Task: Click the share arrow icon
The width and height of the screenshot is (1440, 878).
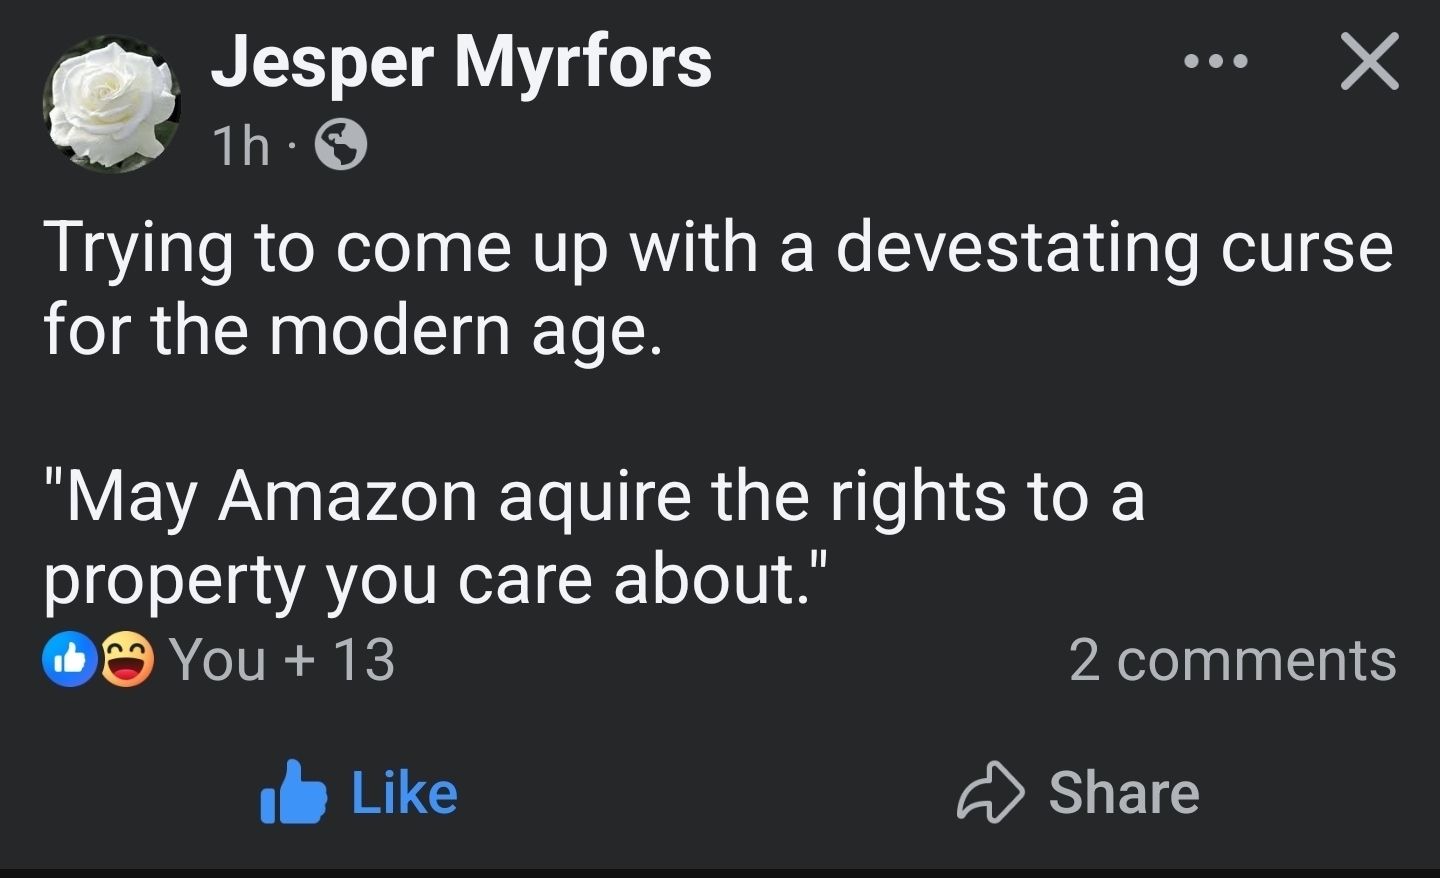Action: pos(990,793)
